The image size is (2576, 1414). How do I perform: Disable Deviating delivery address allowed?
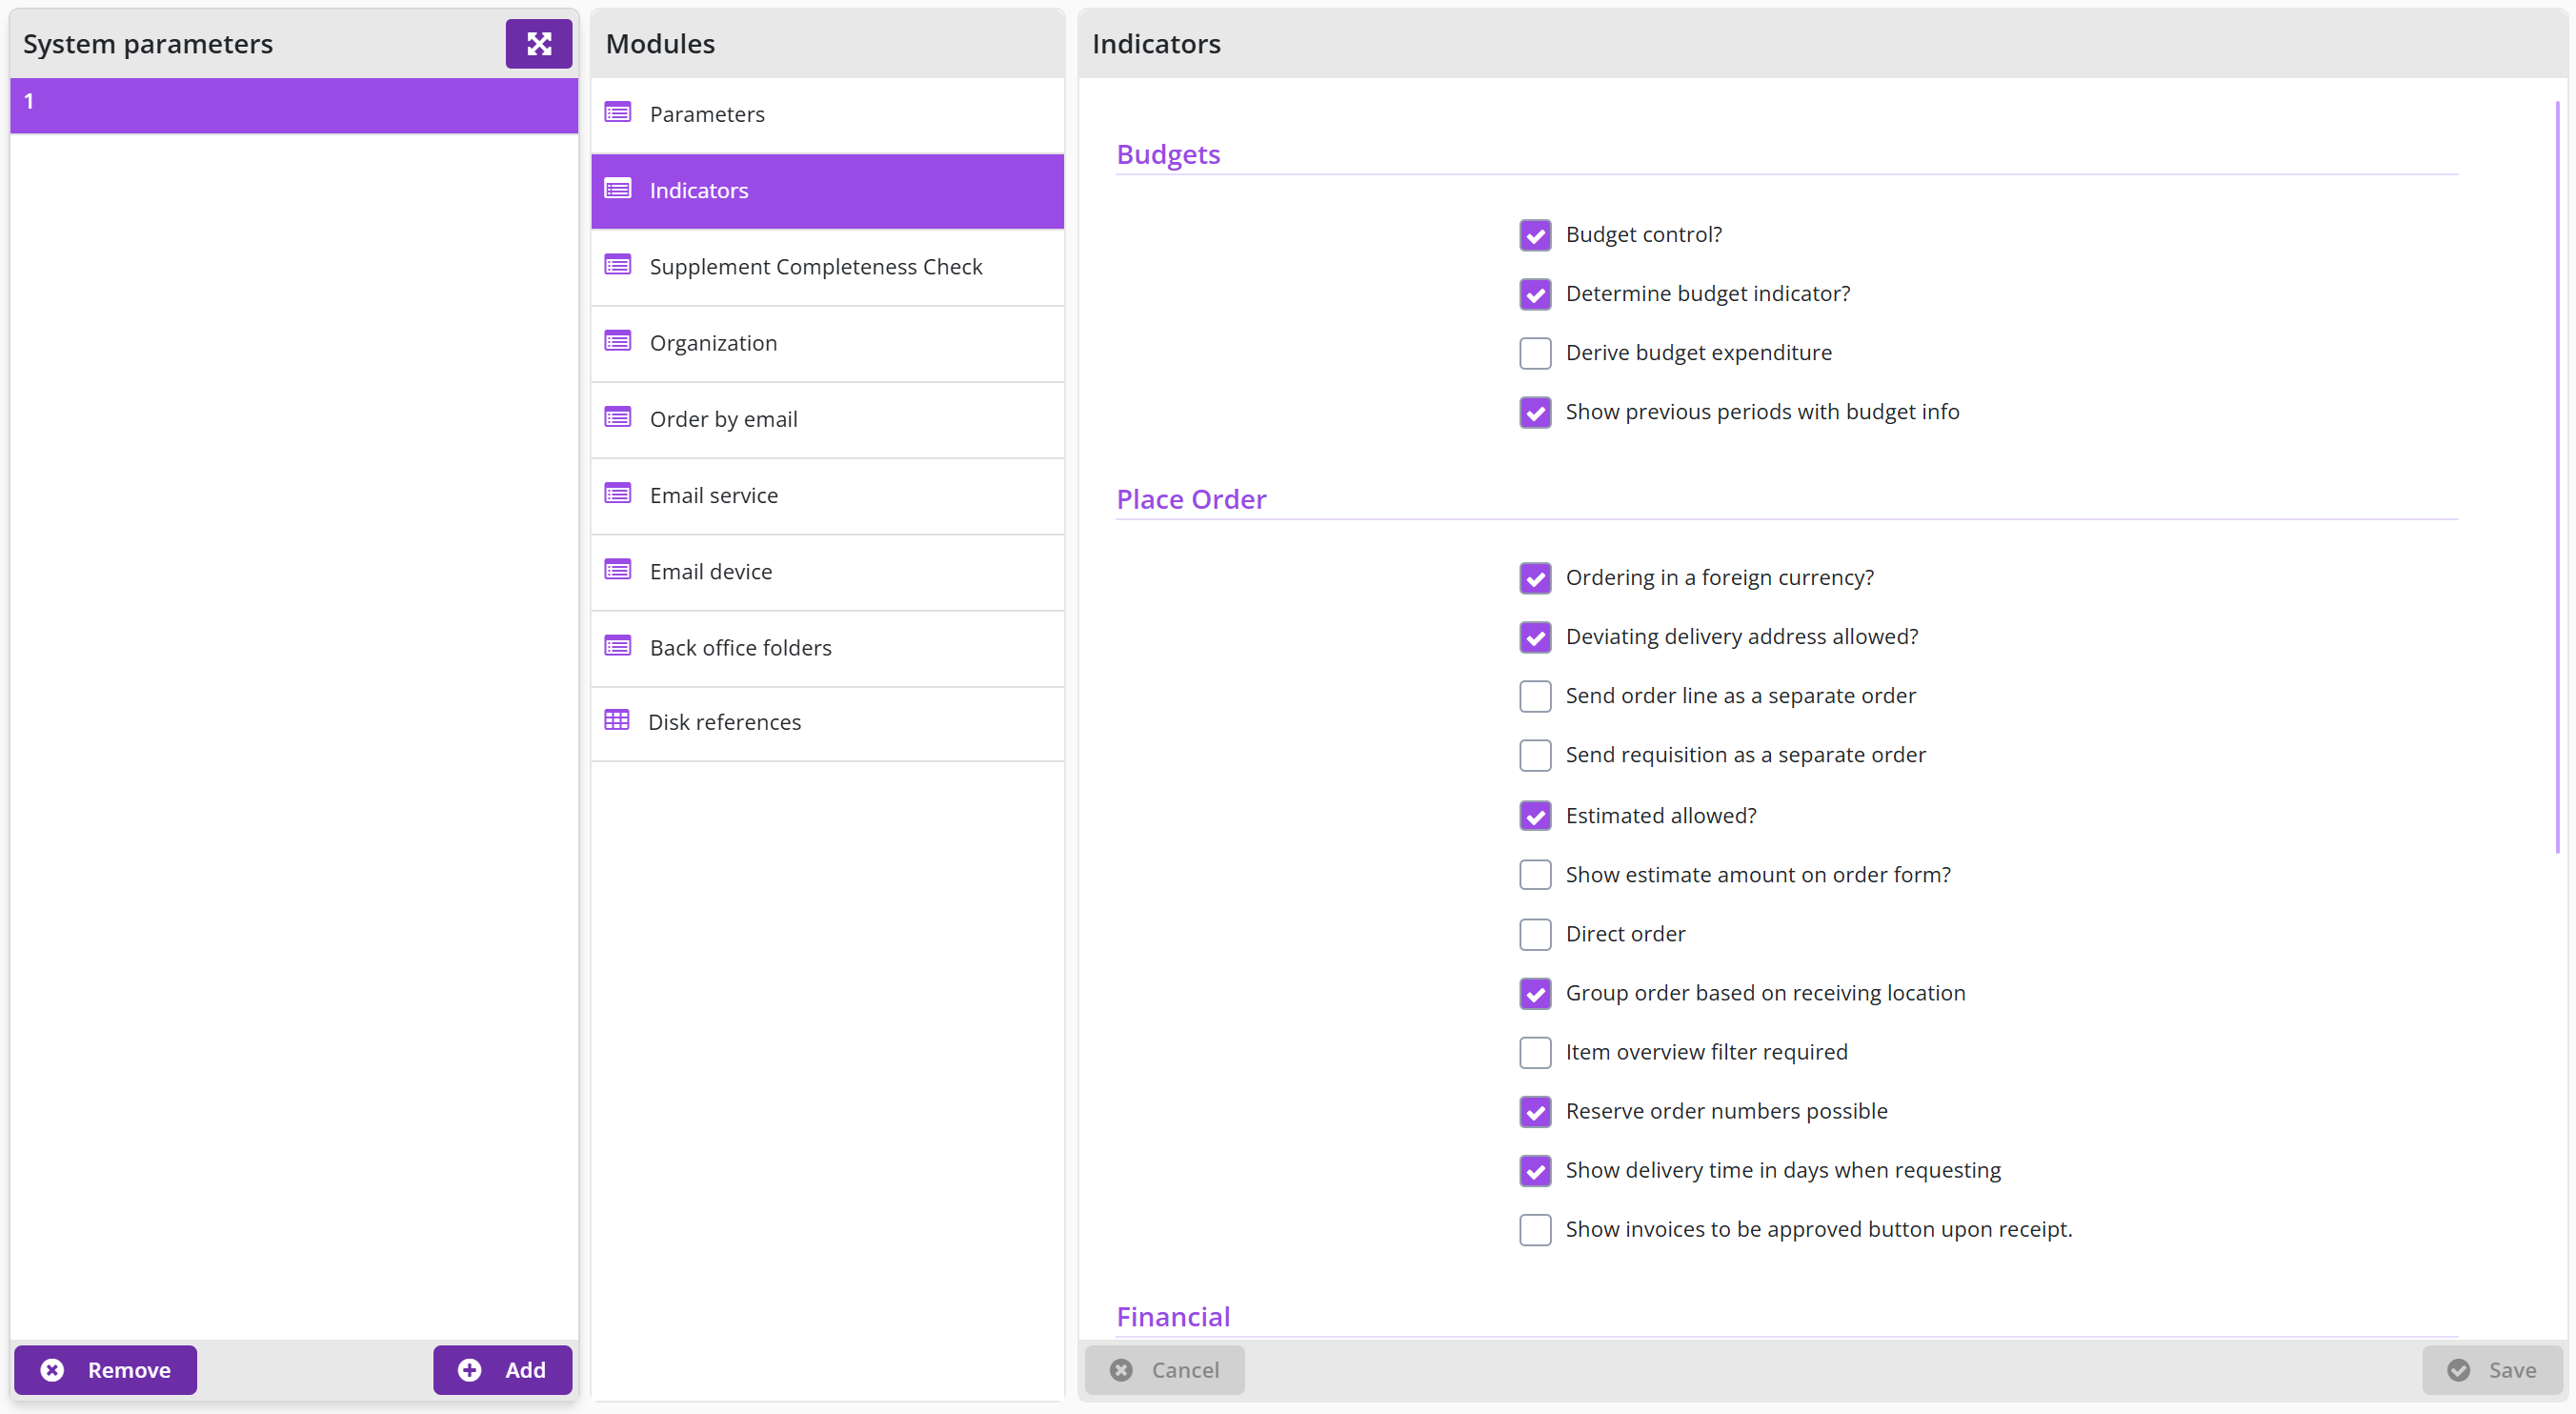tap(1535, 637)
